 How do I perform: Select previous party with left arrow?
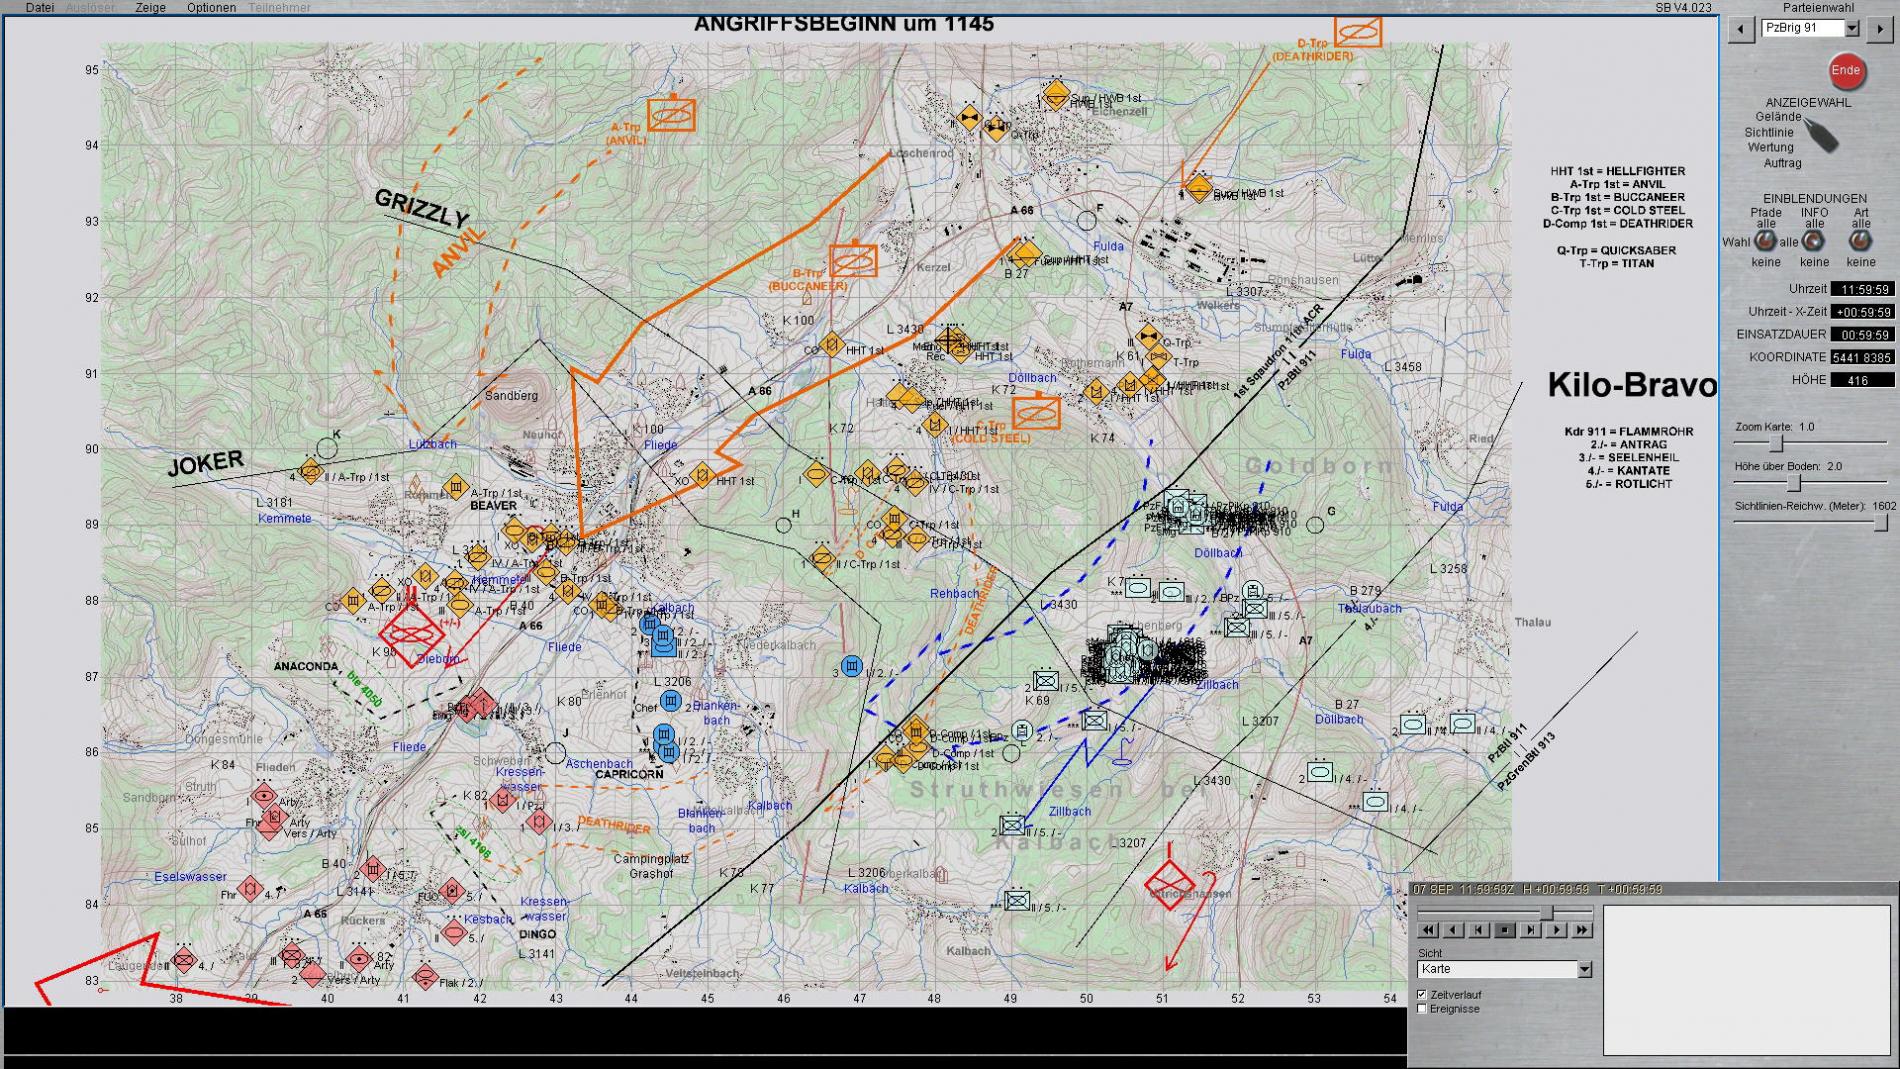pyautogui.click(x=1741, y=29)
